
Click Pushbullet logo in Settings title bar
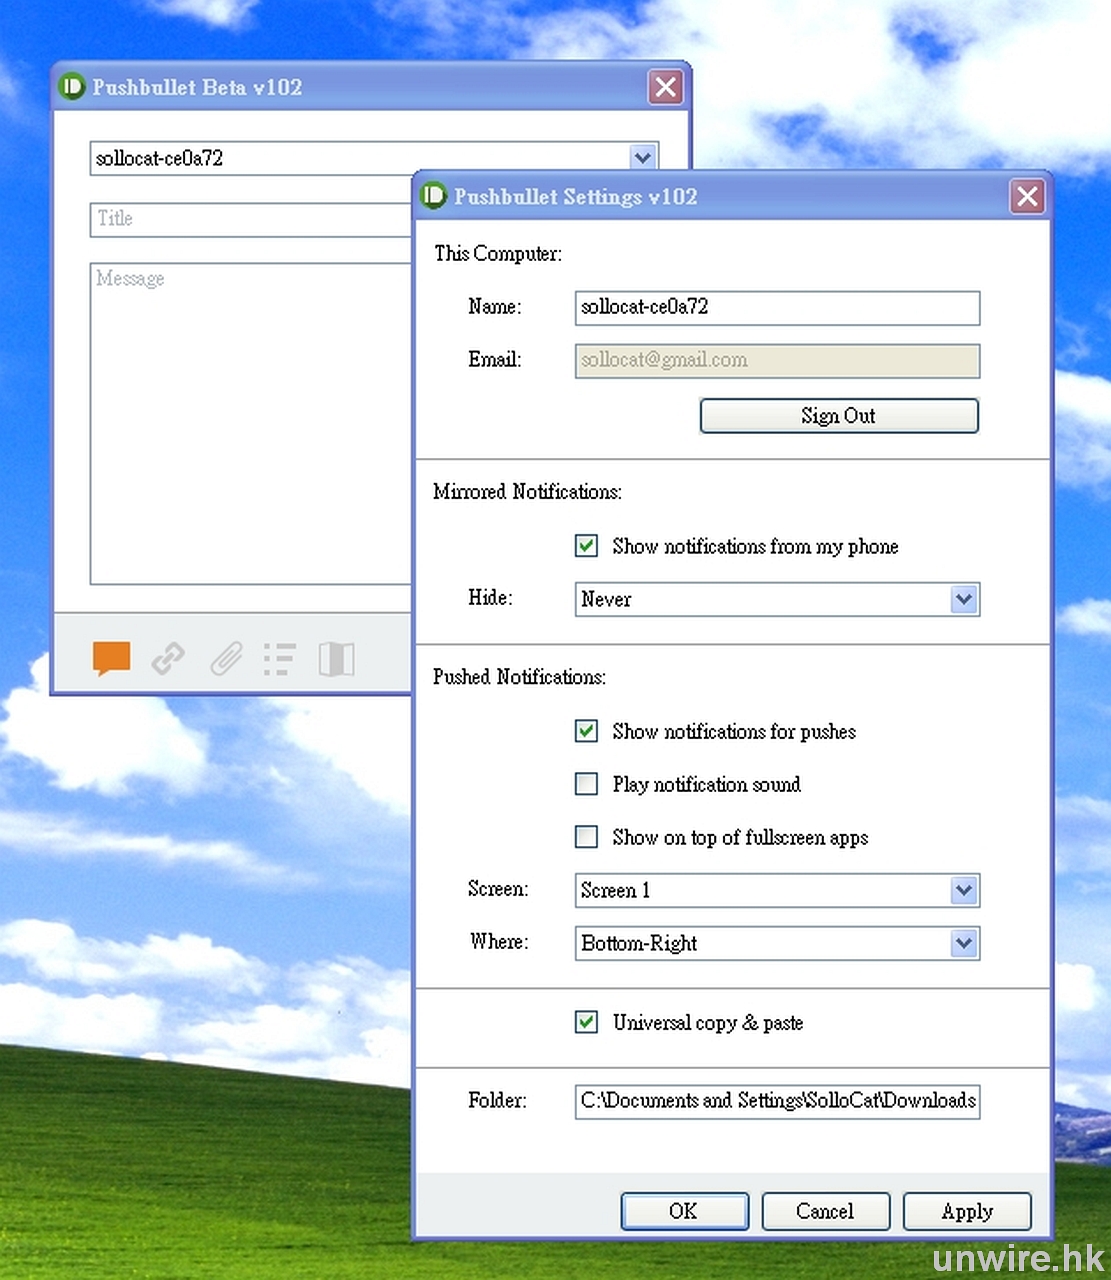click(x=434, y=196)
